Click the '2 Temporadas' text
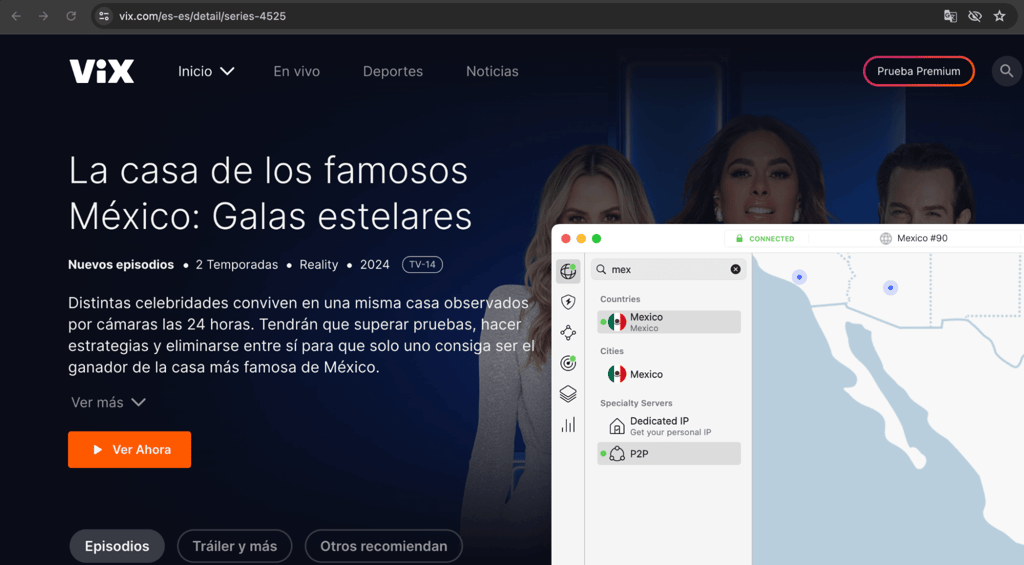 pyautogui.click(x=236, y=265)
